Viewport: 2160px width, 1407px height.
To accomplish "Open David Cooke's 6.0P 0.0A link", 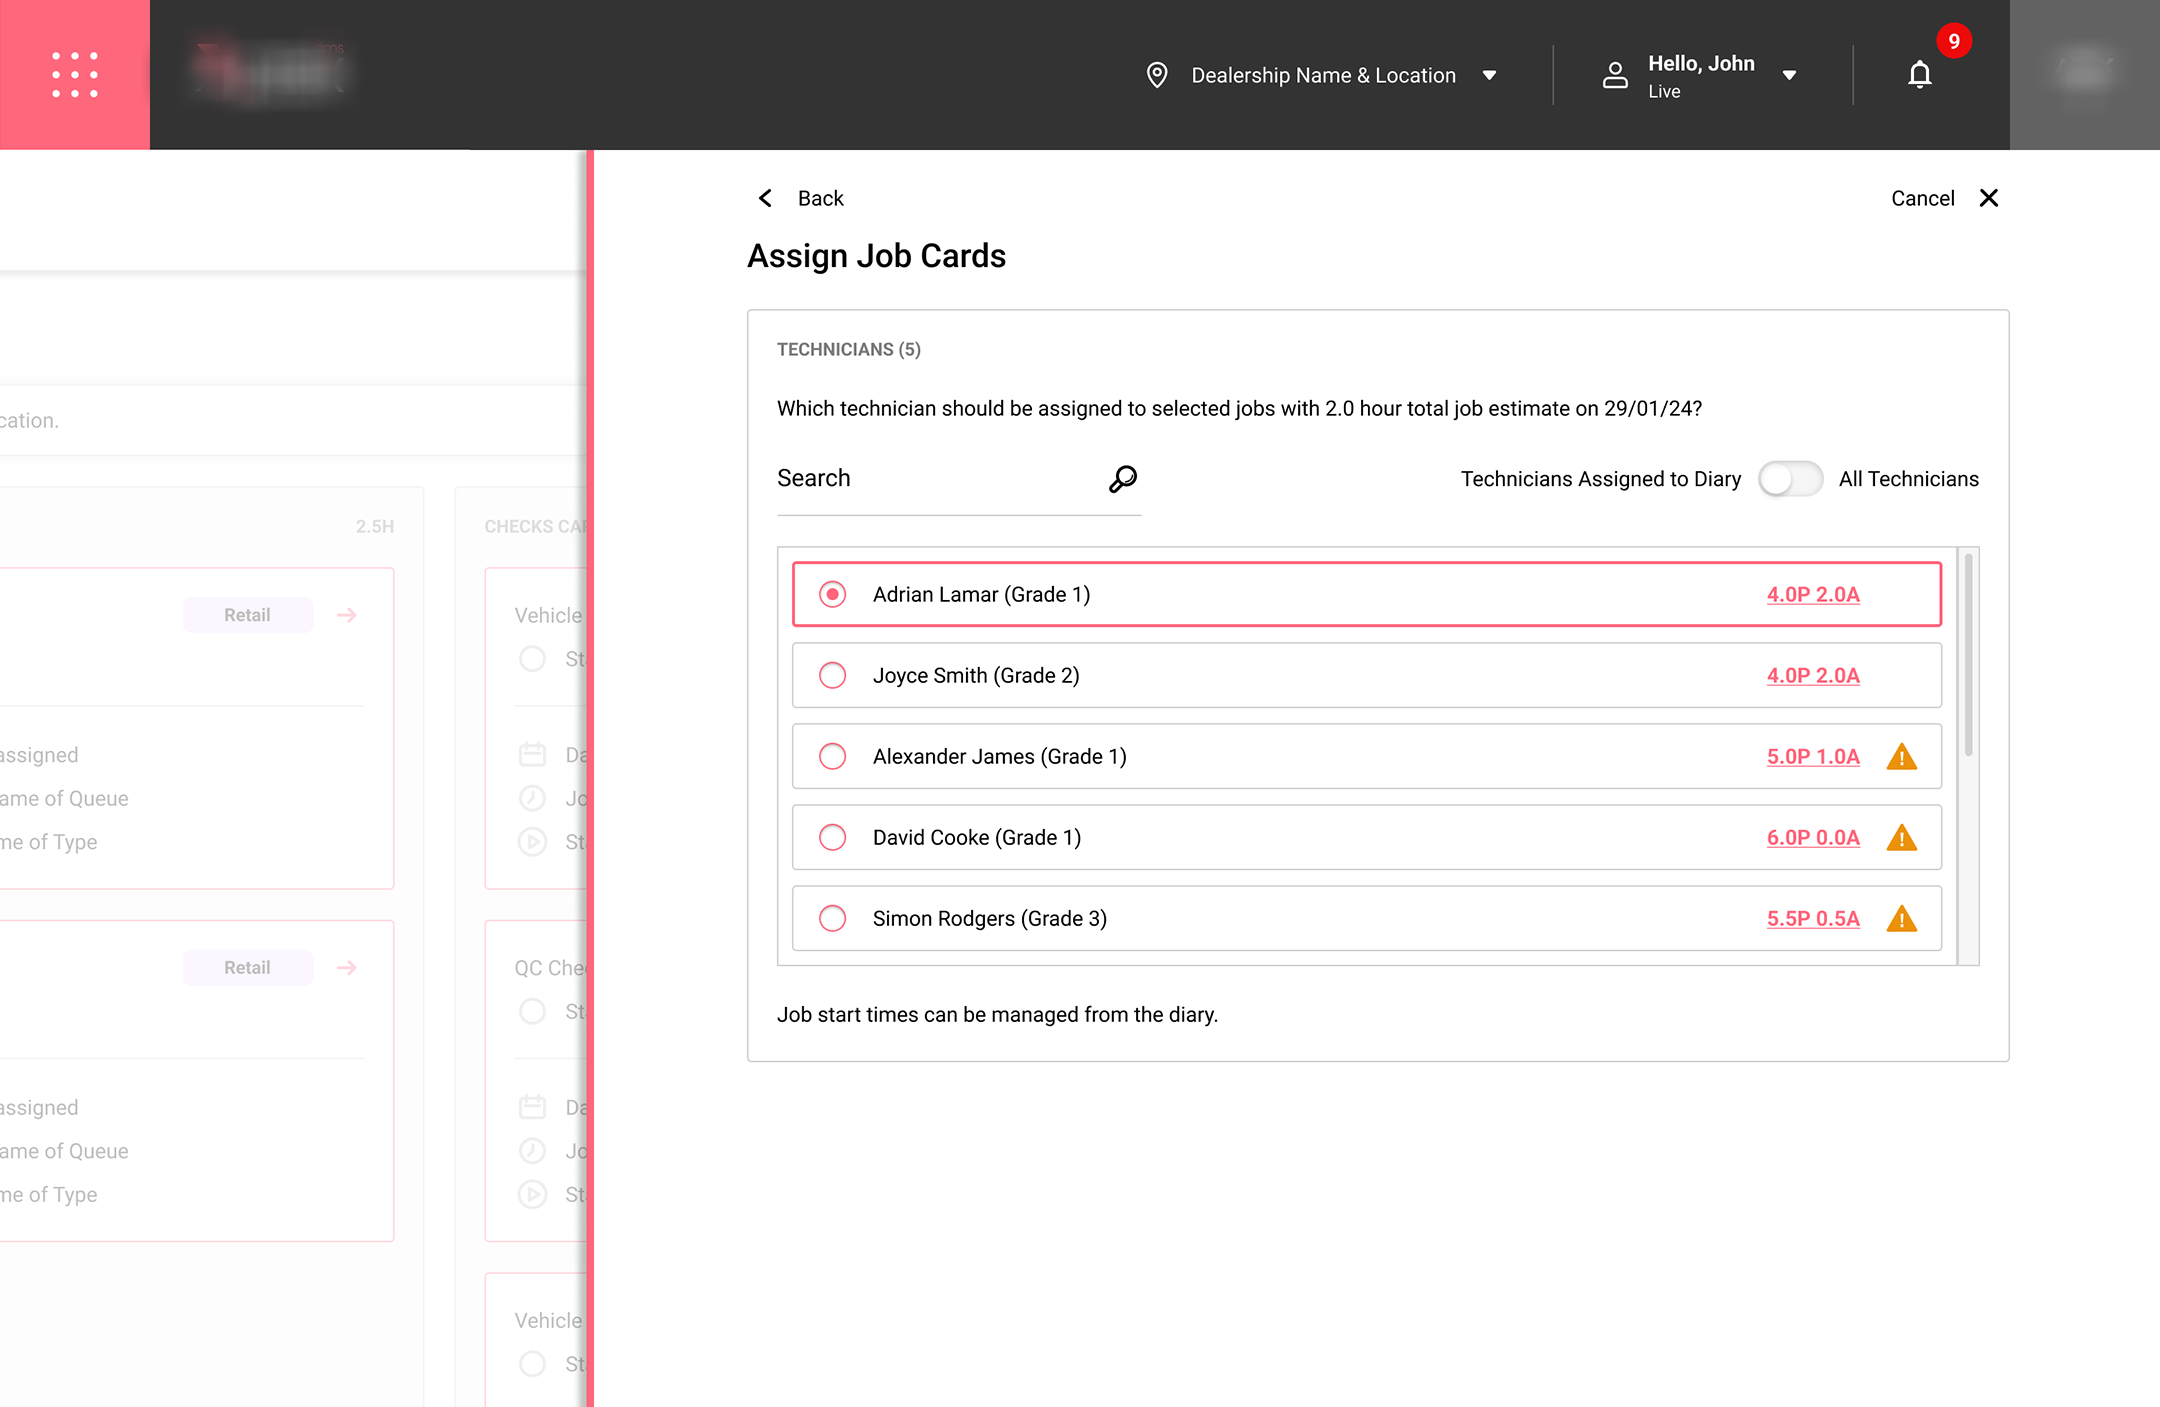I will [x=1812, y=838].
